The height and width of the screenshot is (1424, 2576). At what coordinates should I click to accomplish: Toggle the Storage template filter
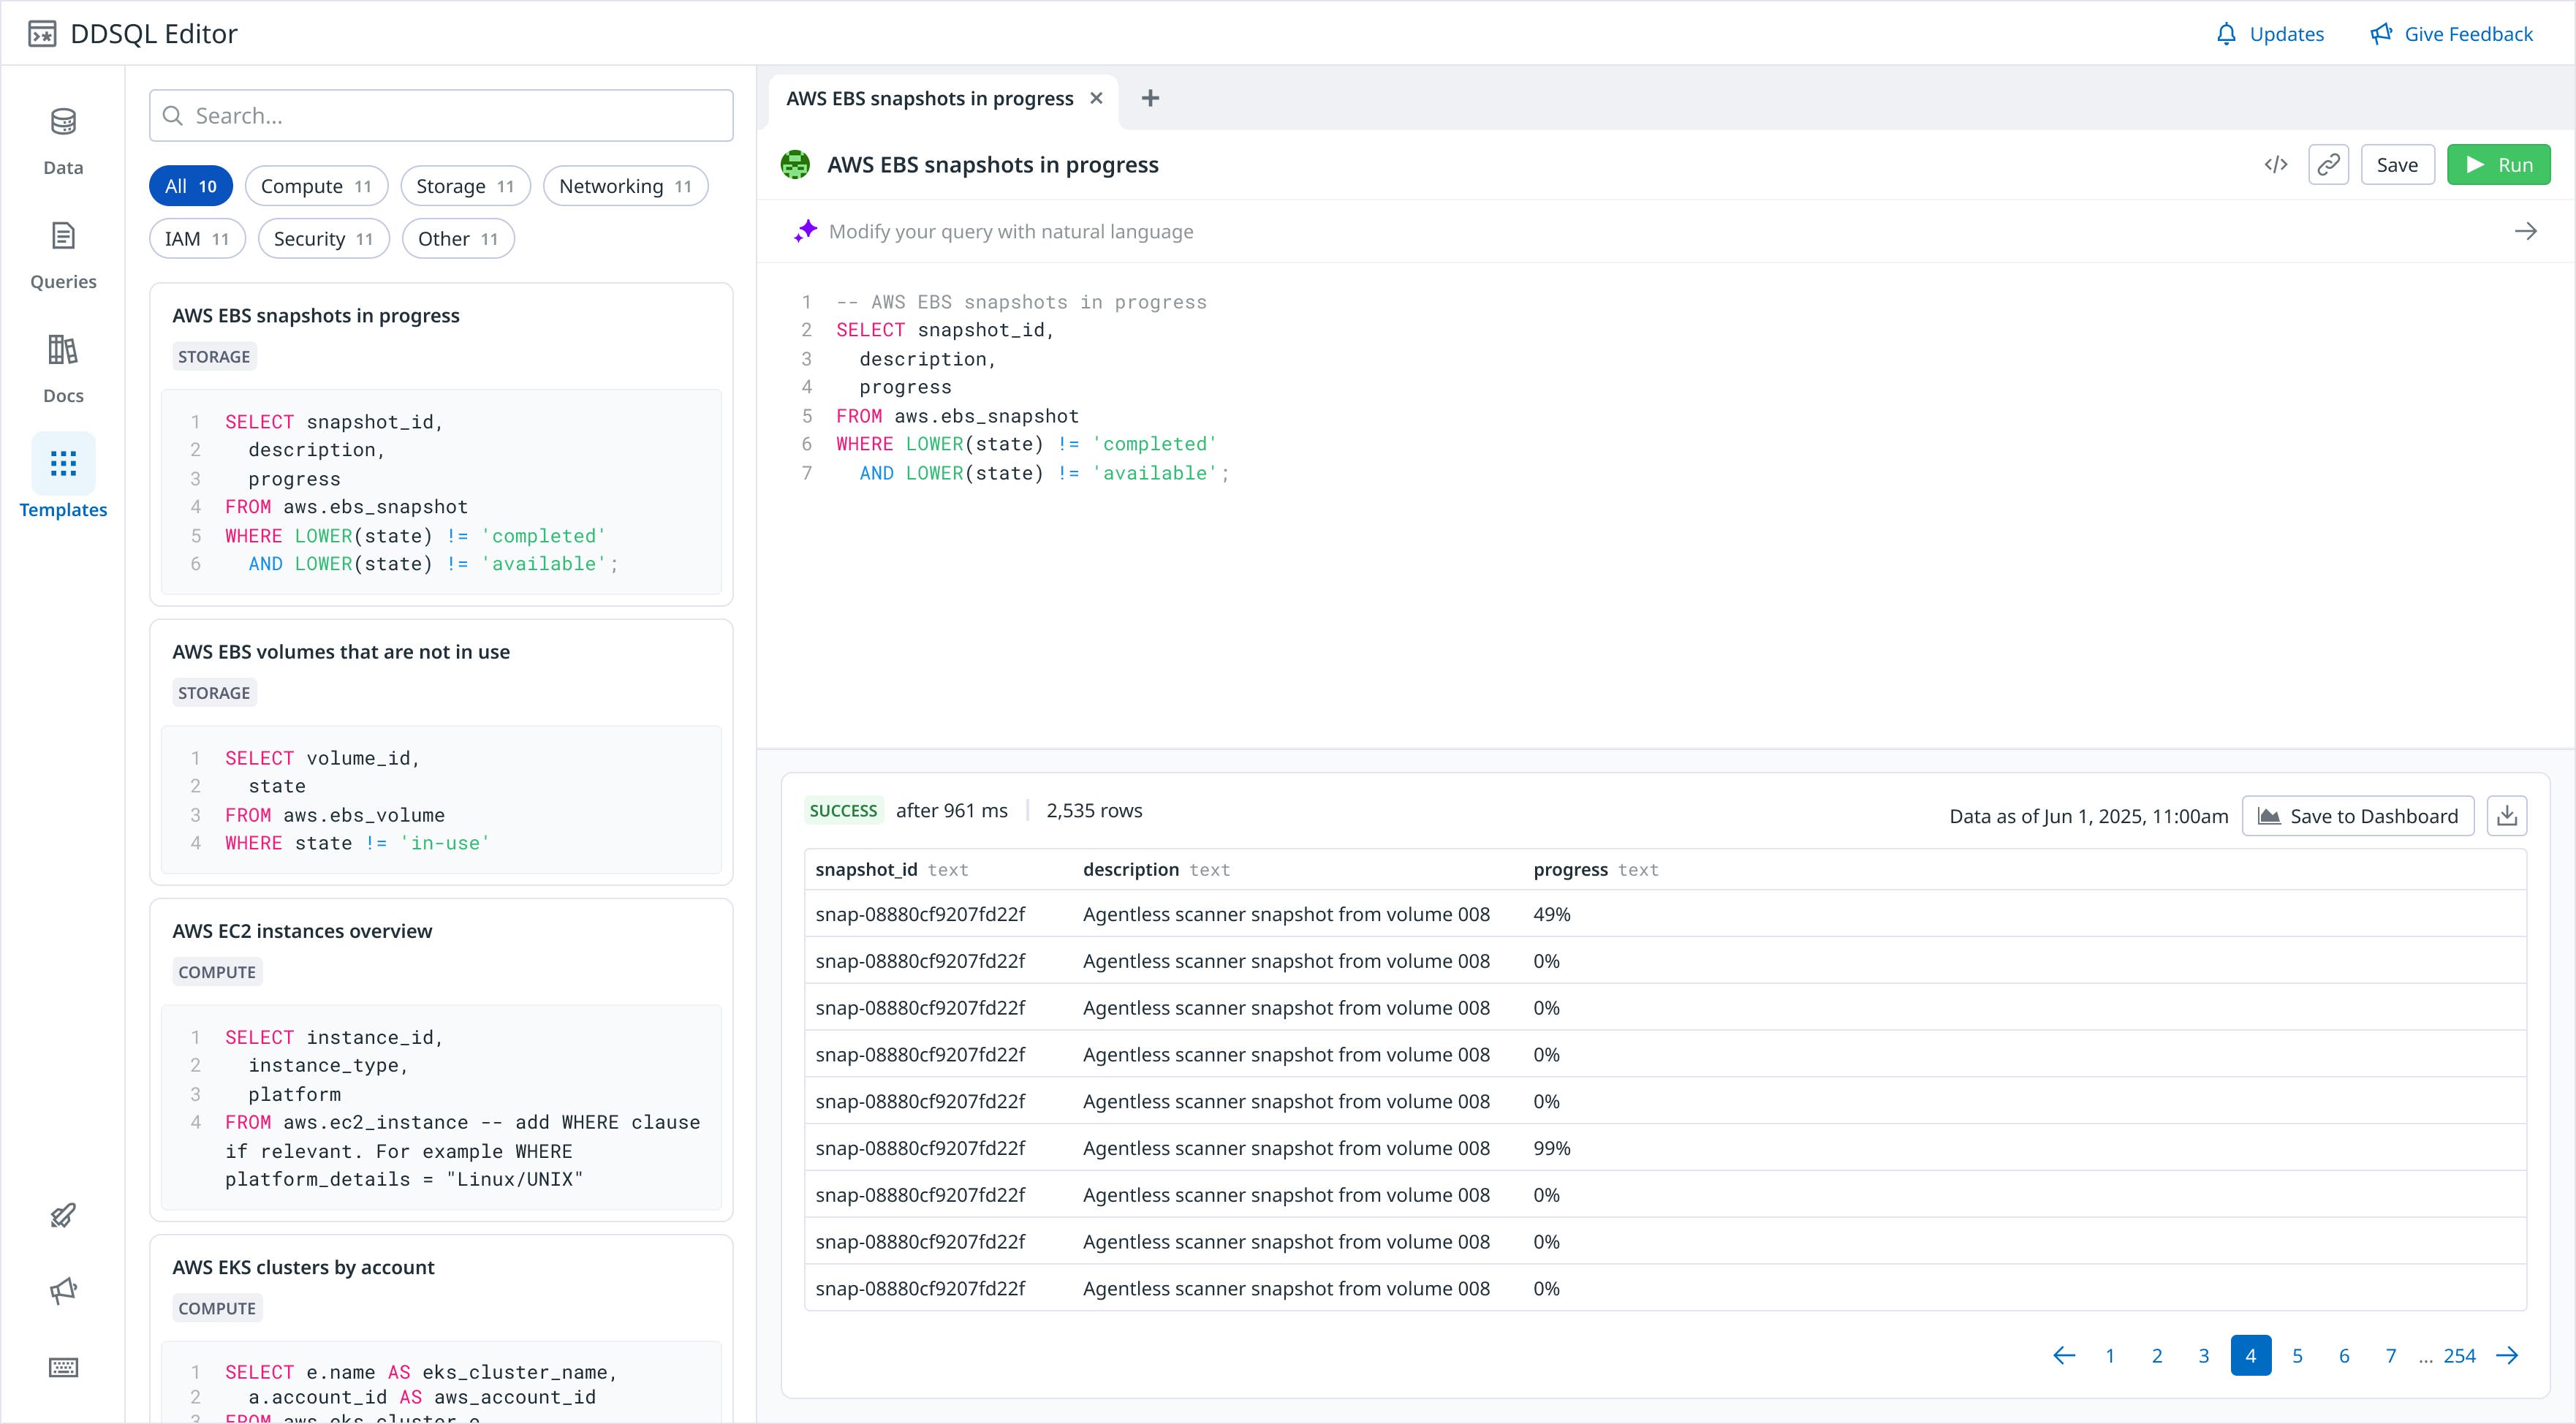click(x=464, y=185)
